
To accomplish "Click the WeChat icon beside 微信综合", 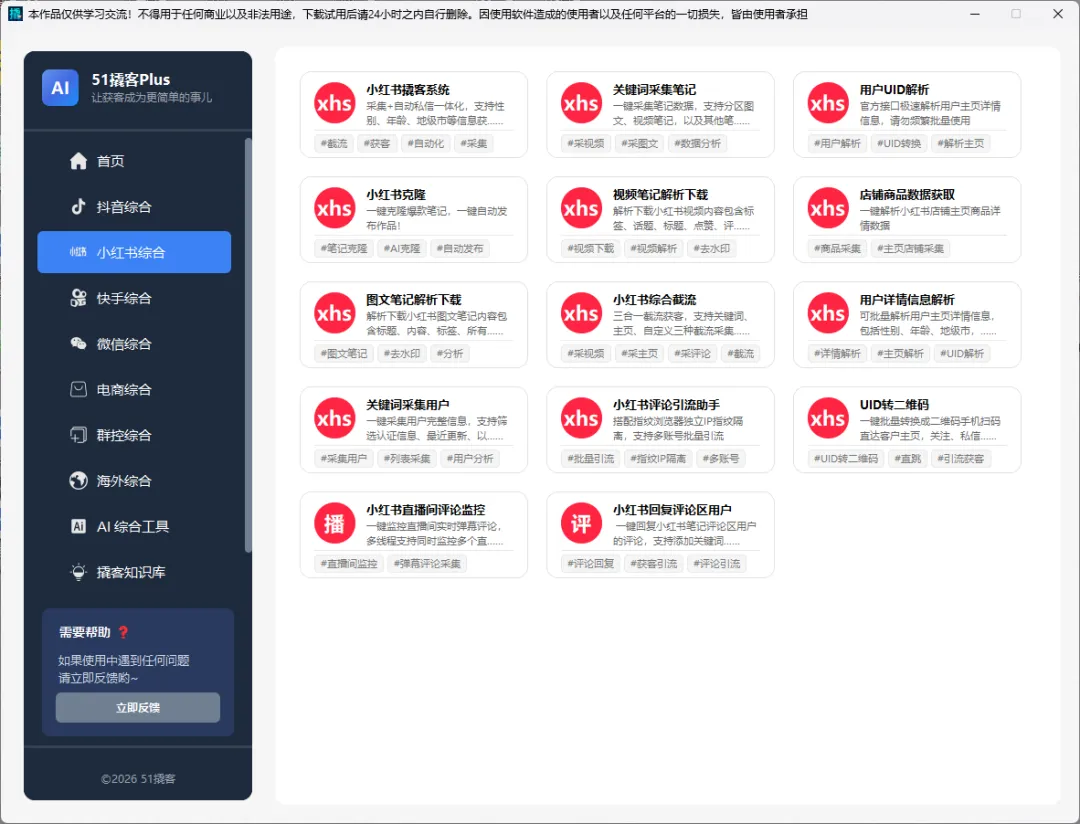I will [x=79, y=344].
